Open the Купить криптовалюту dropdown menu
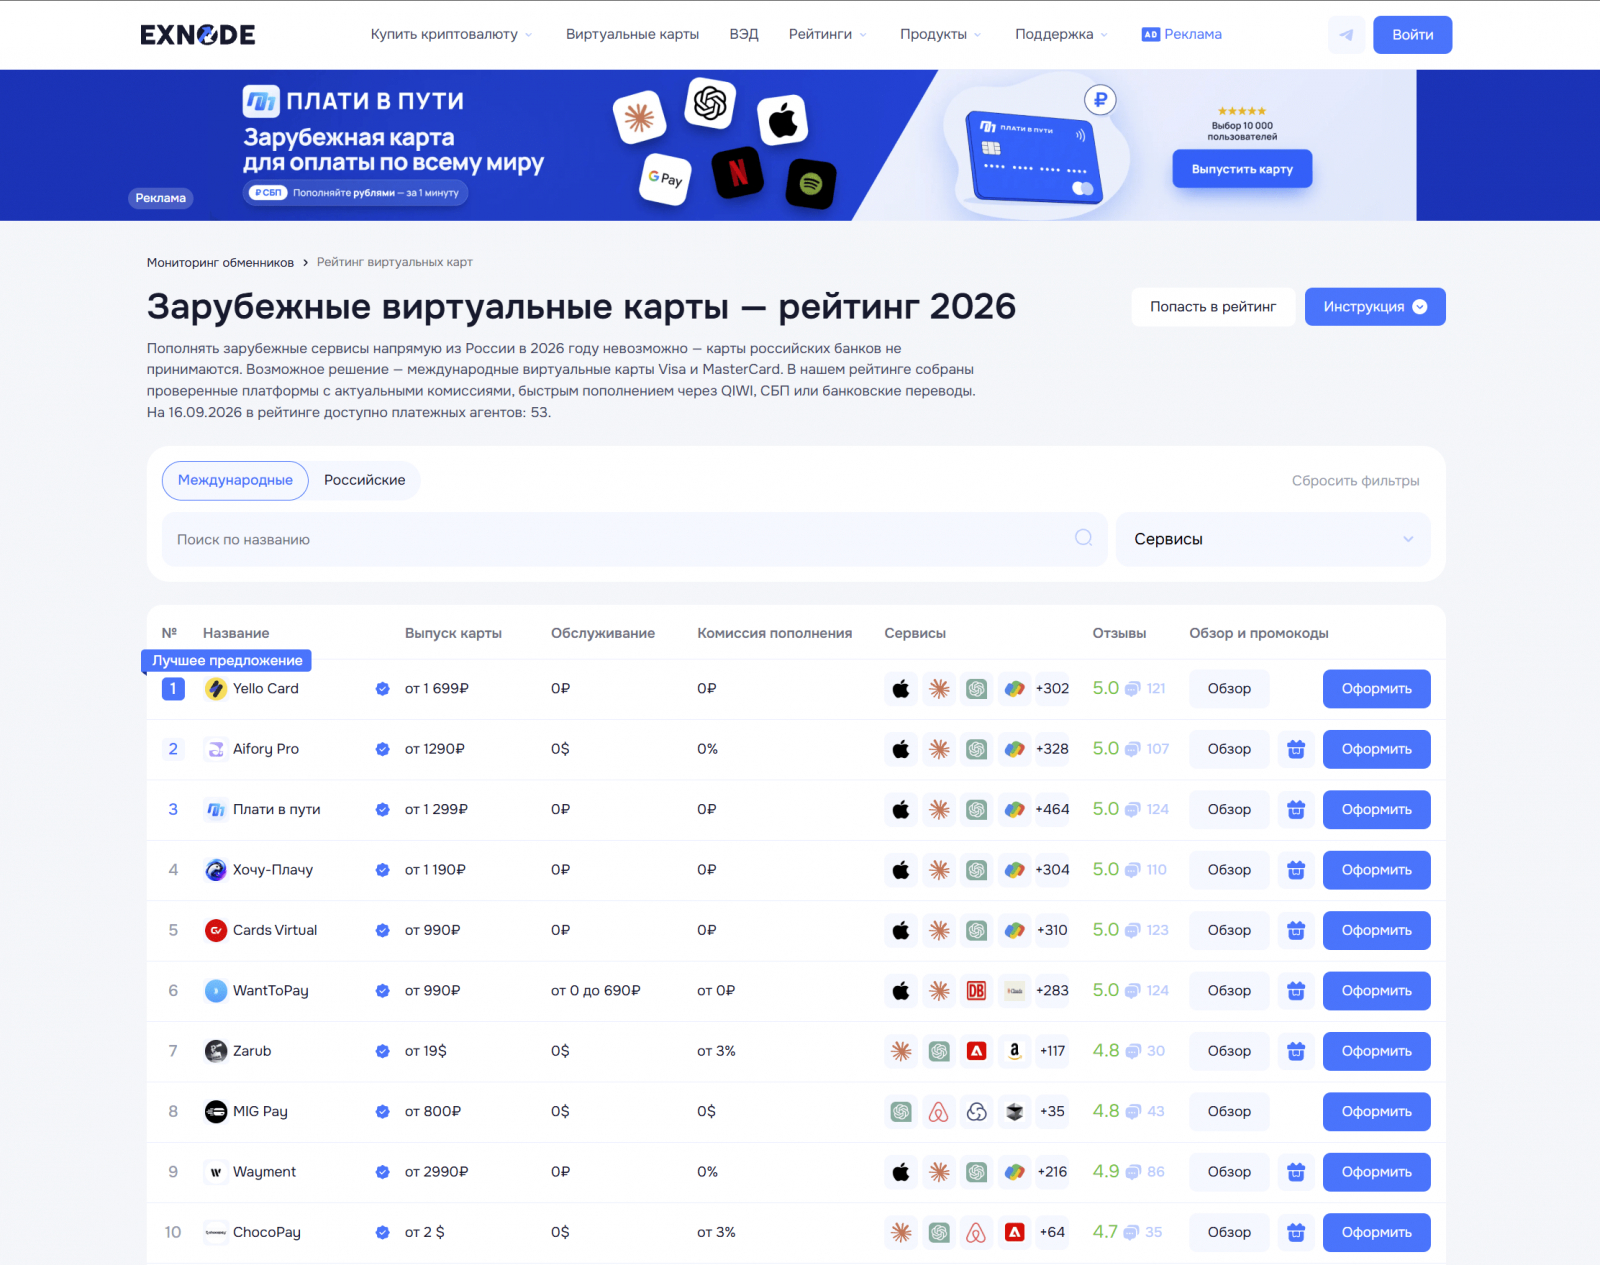This screenshot has width=1600, height=1265. pos(451,34)
